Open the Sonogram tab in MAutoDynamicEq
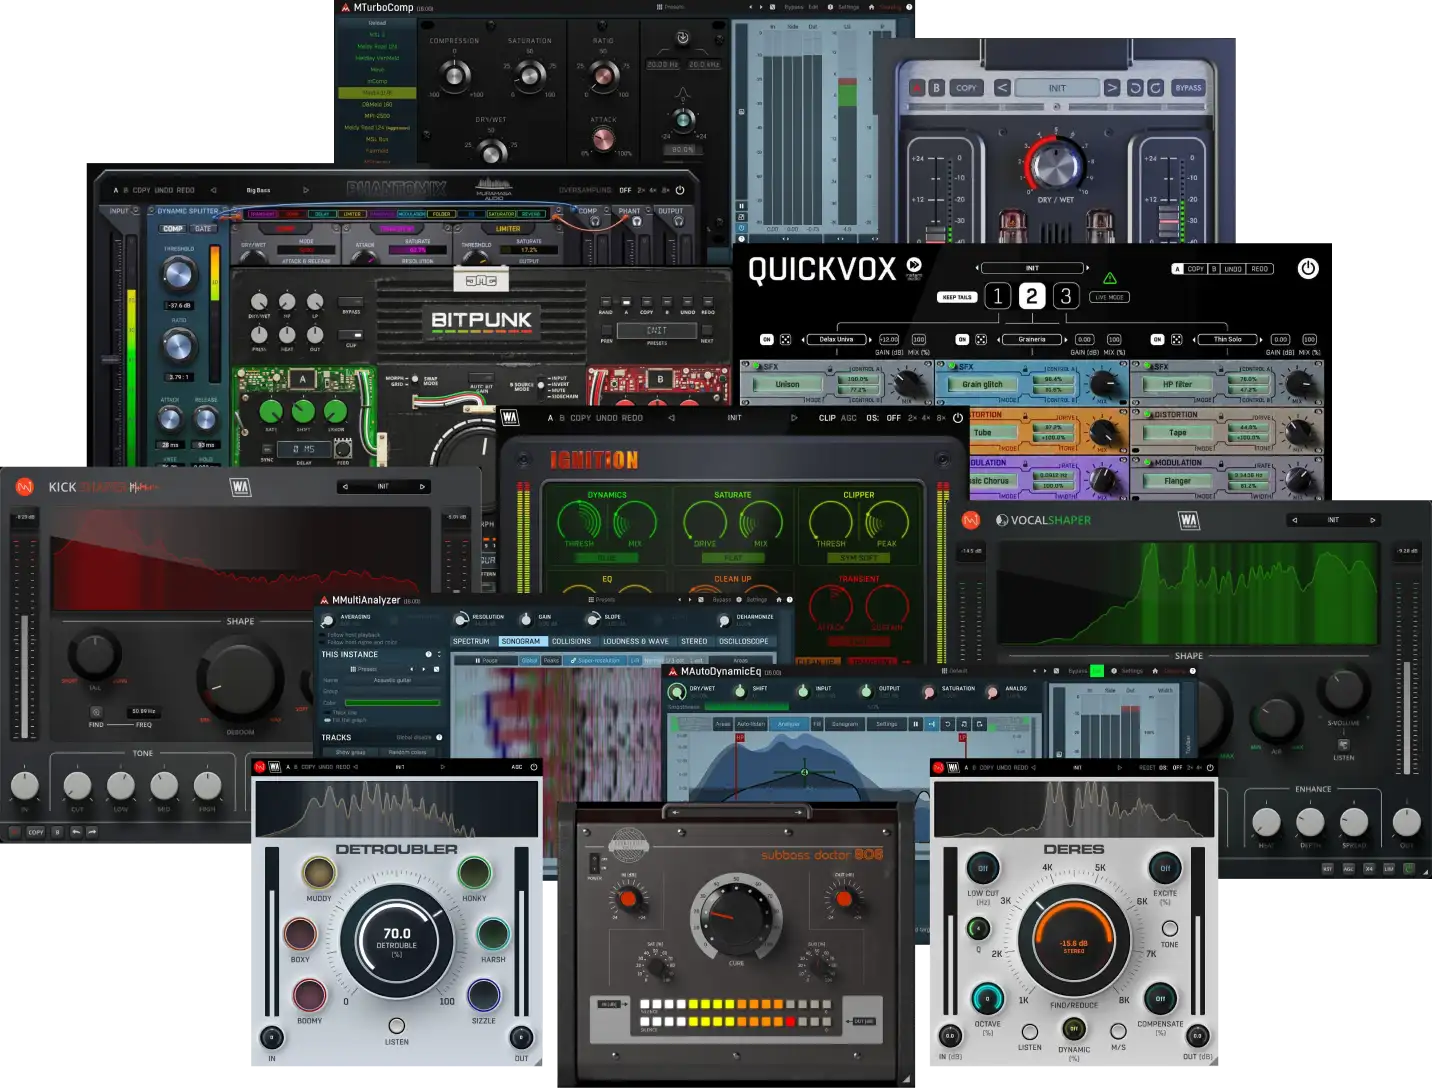The image size is (1432, 1088). pos(844,724)
